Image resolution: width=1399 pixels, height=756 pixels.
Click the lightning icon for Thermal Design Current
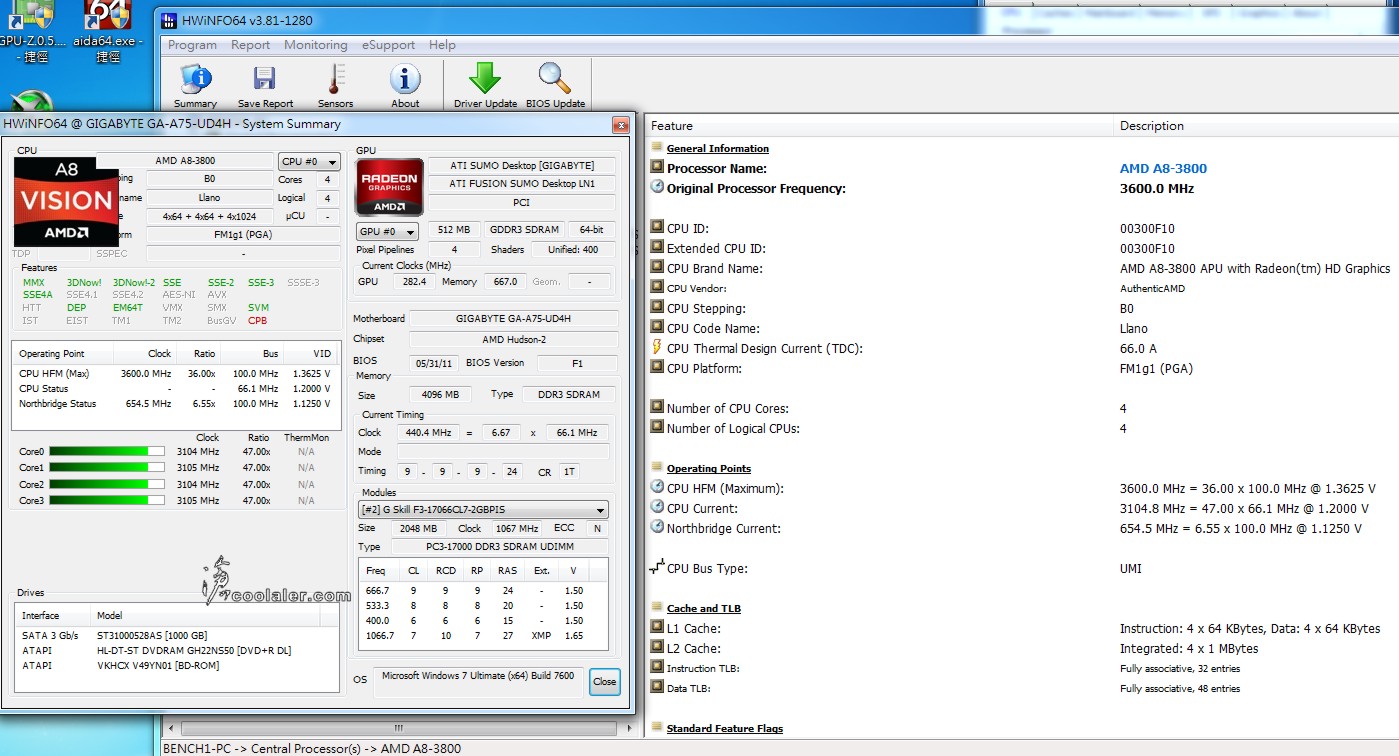(657, 347)
